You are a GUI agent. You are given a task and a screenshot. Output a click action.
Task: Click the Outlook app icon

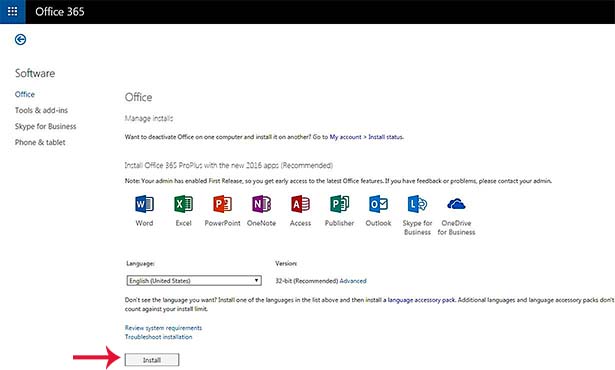378,204
